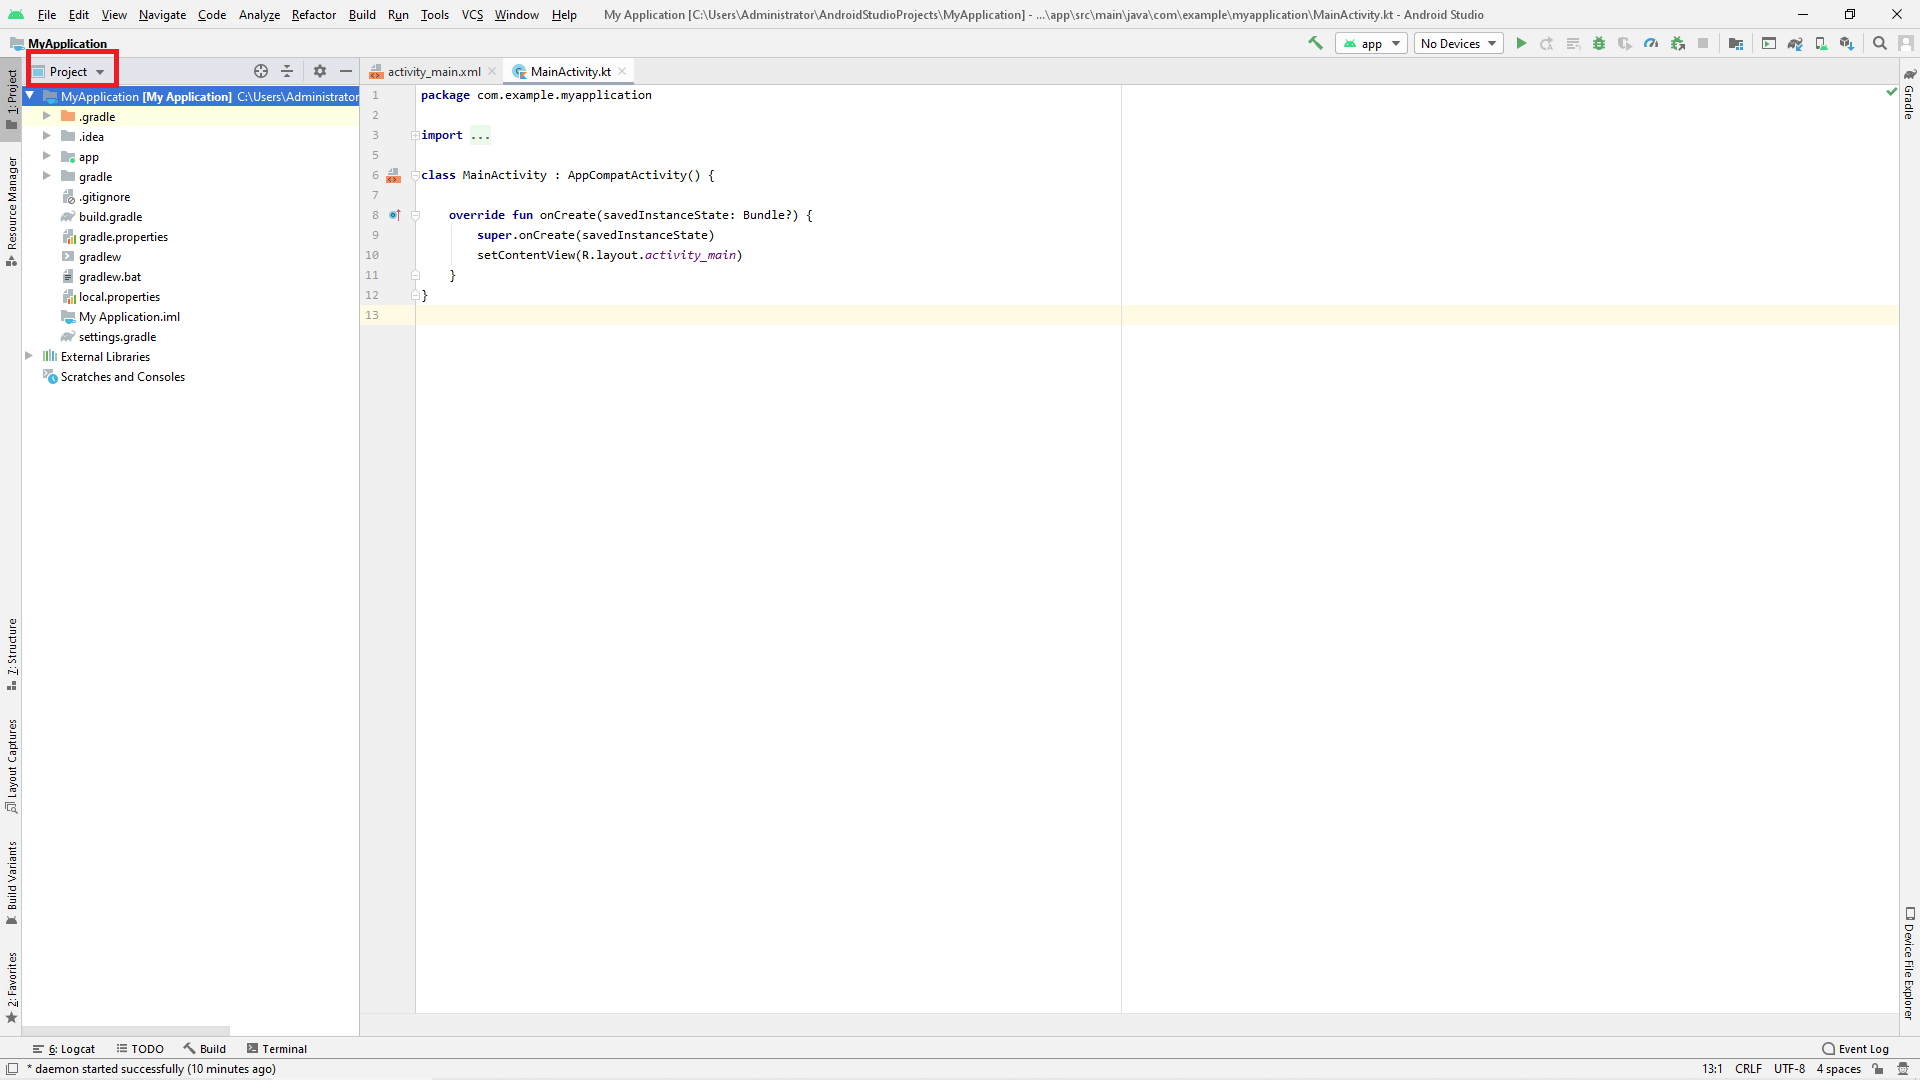
Task: Expand External Libraries node
Action: 29,356
